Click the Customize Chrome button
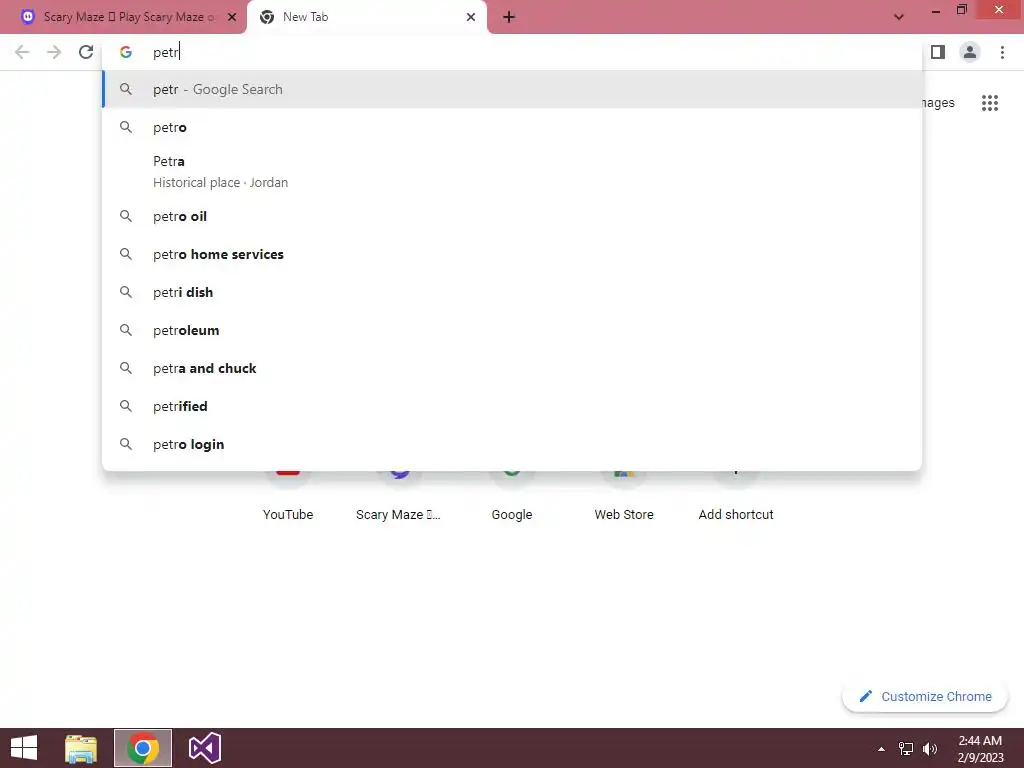The width and height of the screenshot is (1024, 768). coord(925,696)
